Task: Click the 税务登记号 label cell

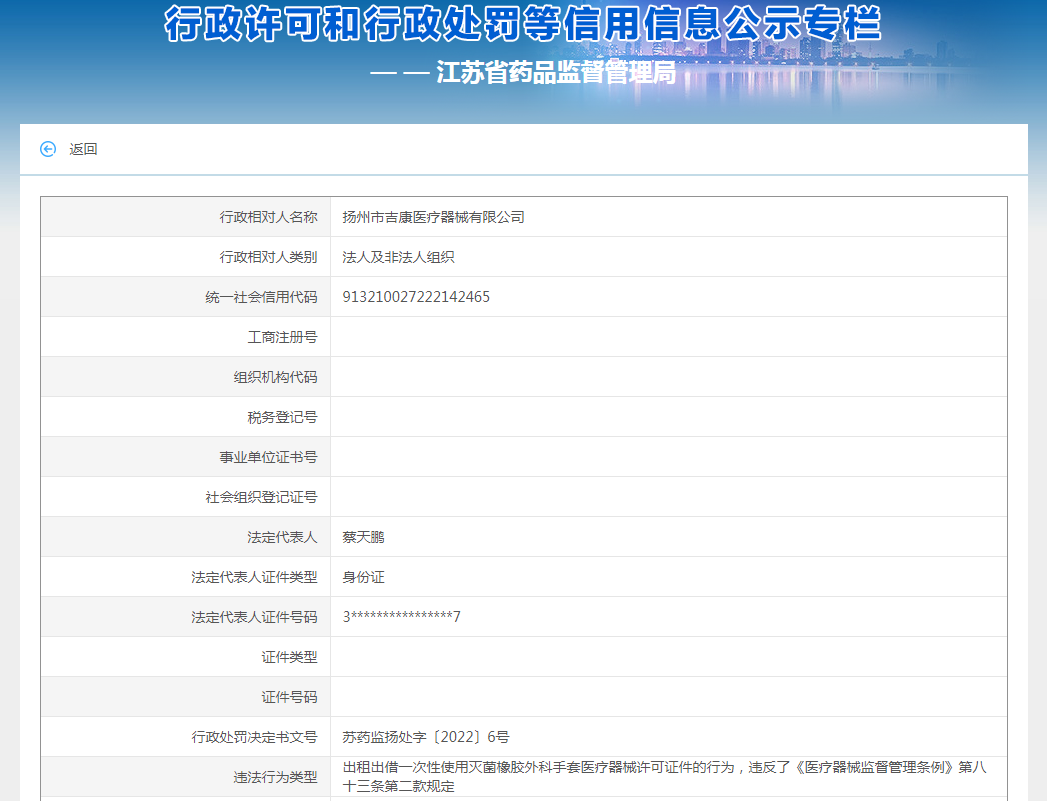Action: (282, 417)
